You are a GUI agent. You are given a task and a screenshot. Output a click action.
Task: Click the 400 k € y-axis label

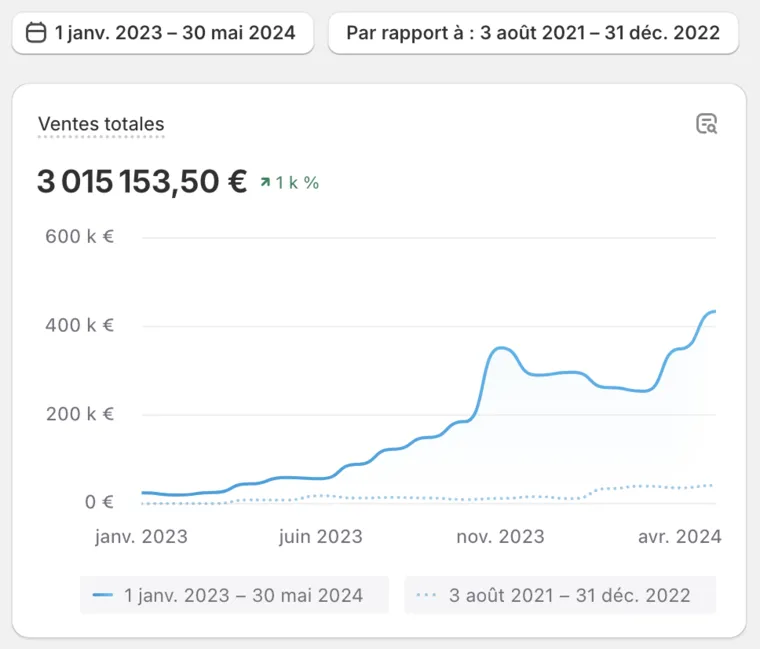pos(79,325)
